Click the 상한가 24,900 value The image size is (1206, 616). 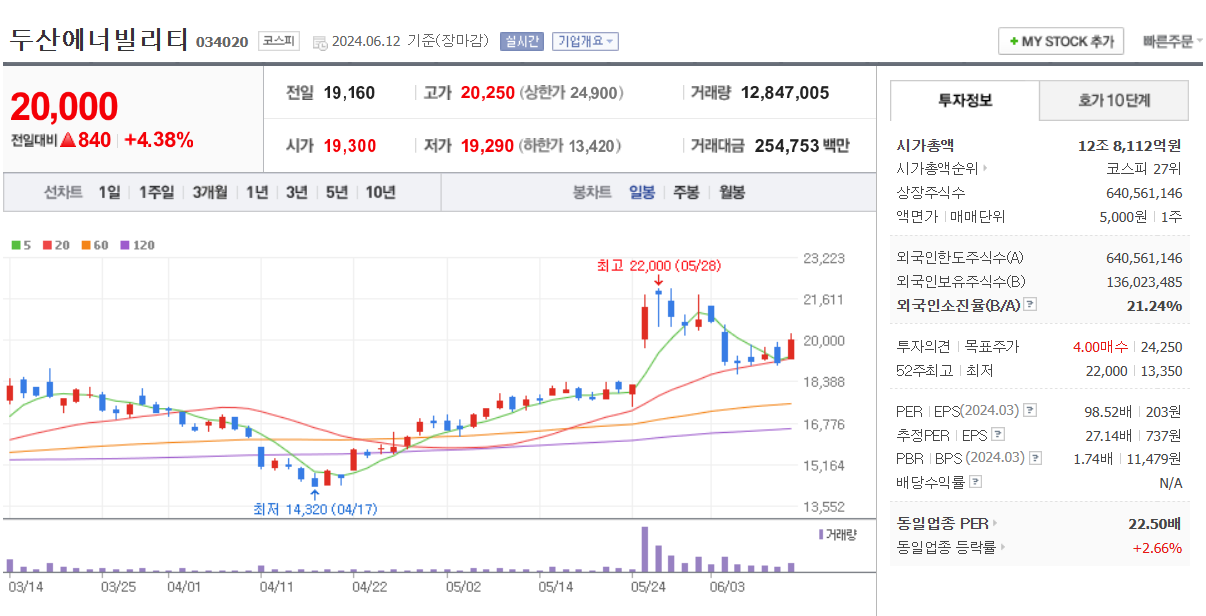[595, 93]
